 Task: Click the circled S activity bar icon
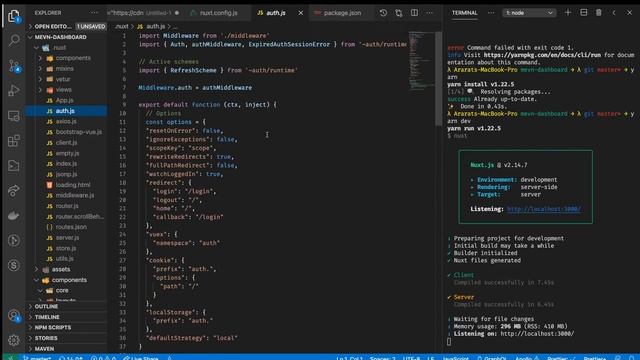14,265
